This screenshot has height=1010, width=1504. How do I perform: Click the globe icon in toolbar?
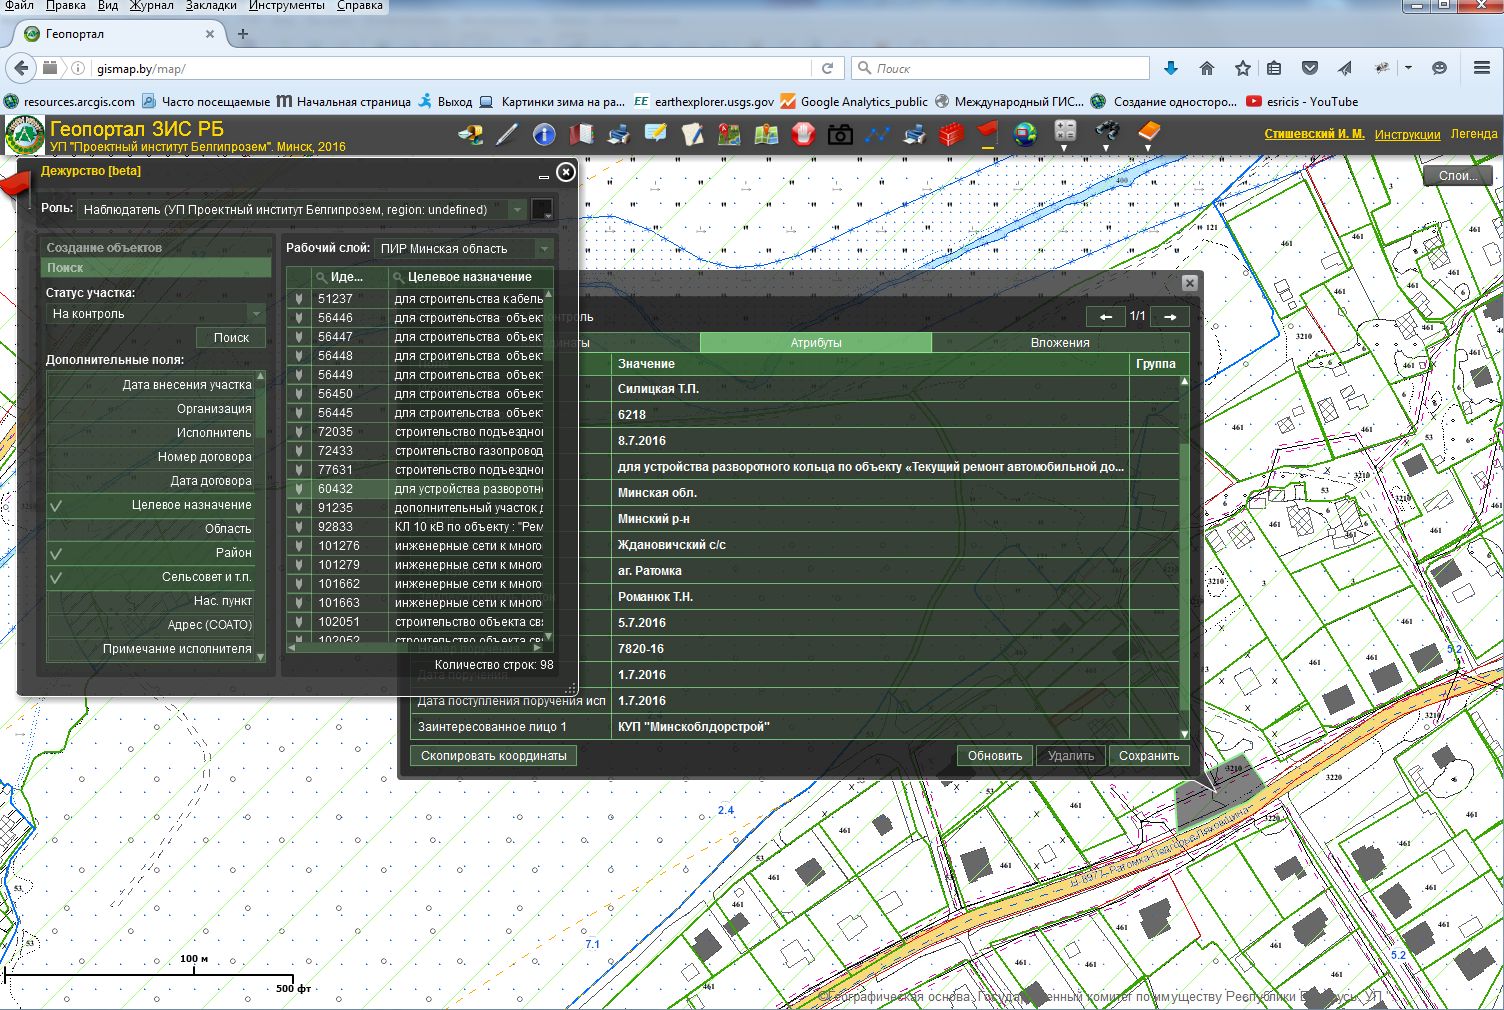click(x=1025, y=134)
